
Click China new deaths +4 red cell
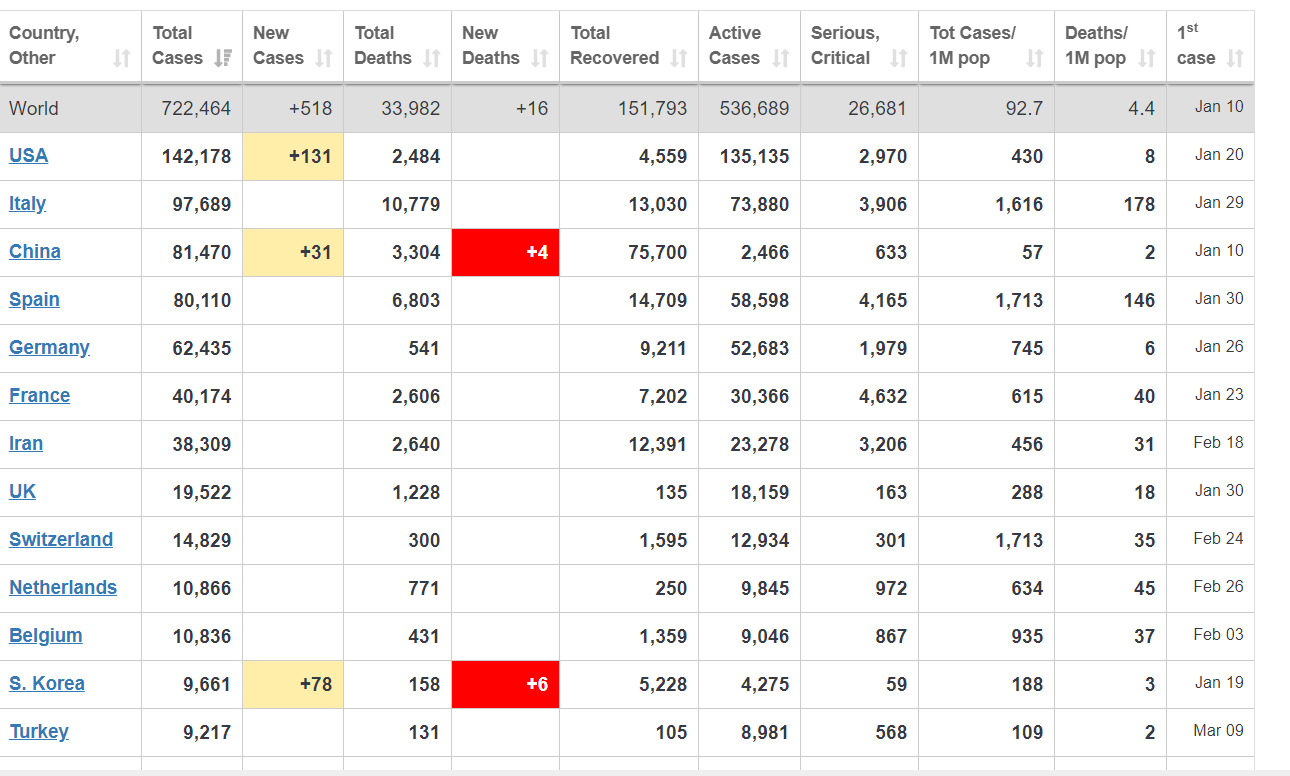[x=505, y=253]
